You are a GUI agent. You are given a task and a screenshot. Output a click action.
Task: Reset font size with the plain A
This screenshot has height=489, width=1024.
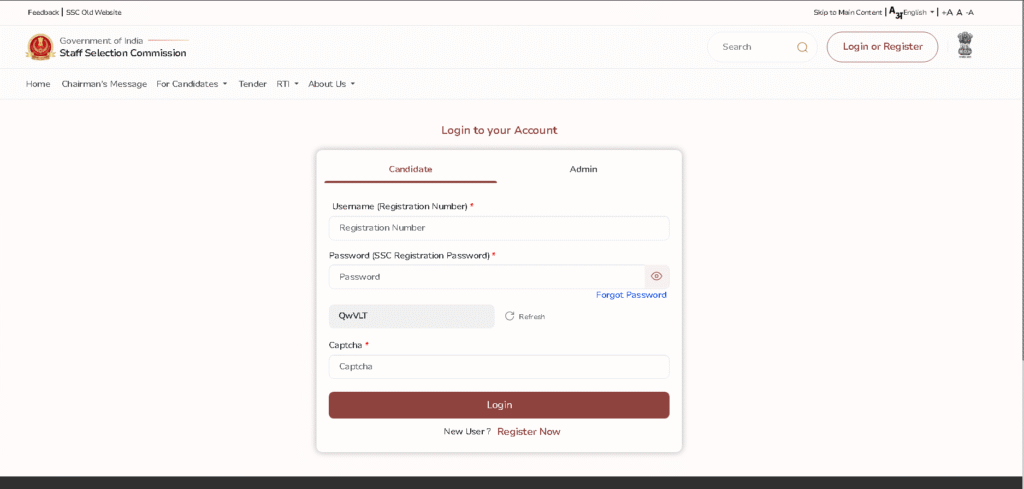(959, 12)
